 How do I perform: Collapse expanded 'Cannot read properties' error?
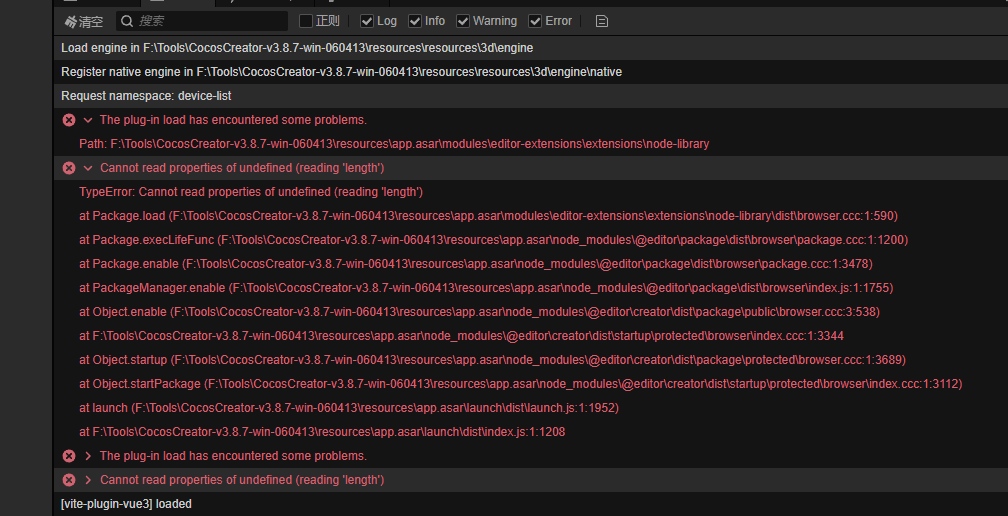click(88, 168)
